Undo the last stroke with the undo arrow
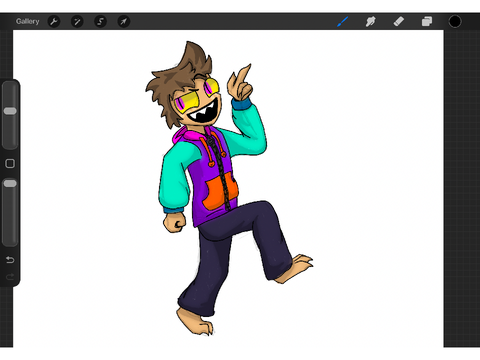This screenshot has height=360, width=480. coord(10,259)
